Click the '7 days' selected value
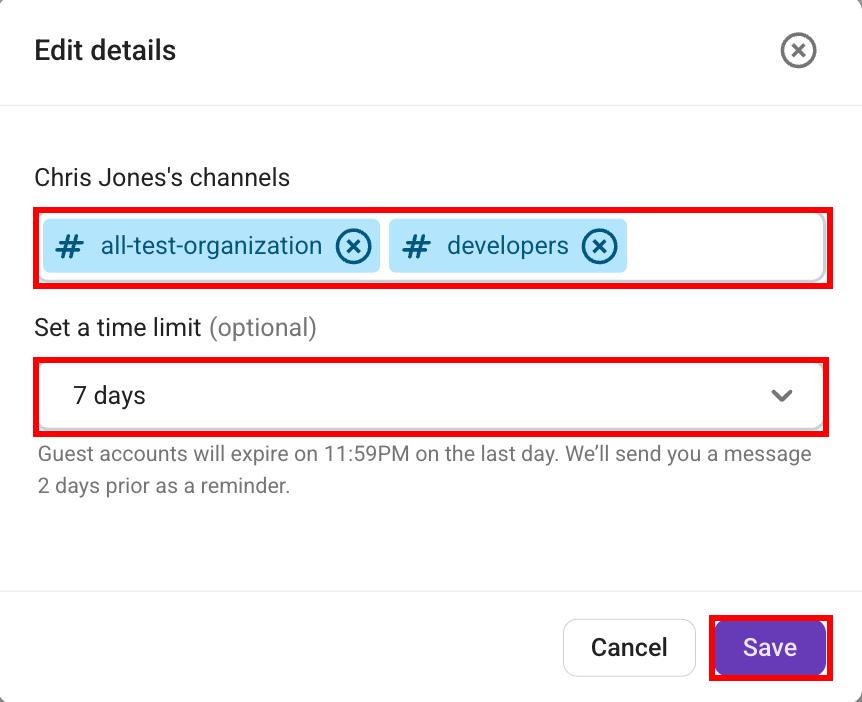This screenshot has height=702, width=862. [x=109, y=396]
